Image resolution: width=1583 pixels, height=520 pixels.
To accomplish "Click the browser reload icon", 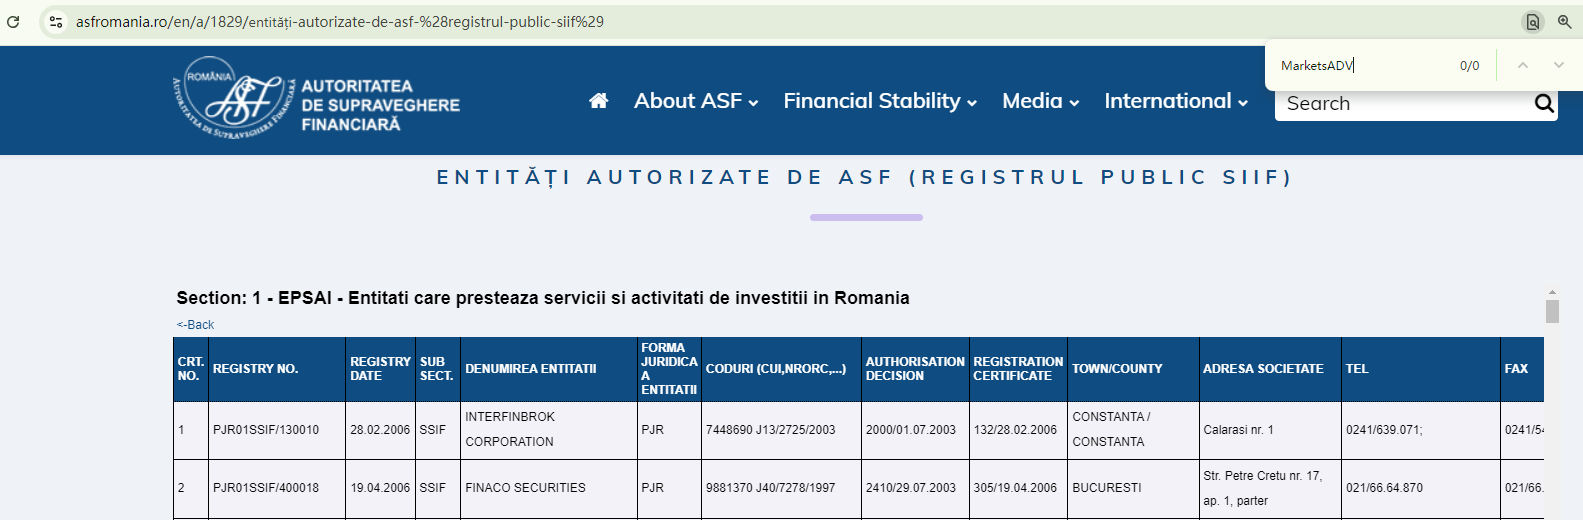I will tap(13, 21).
